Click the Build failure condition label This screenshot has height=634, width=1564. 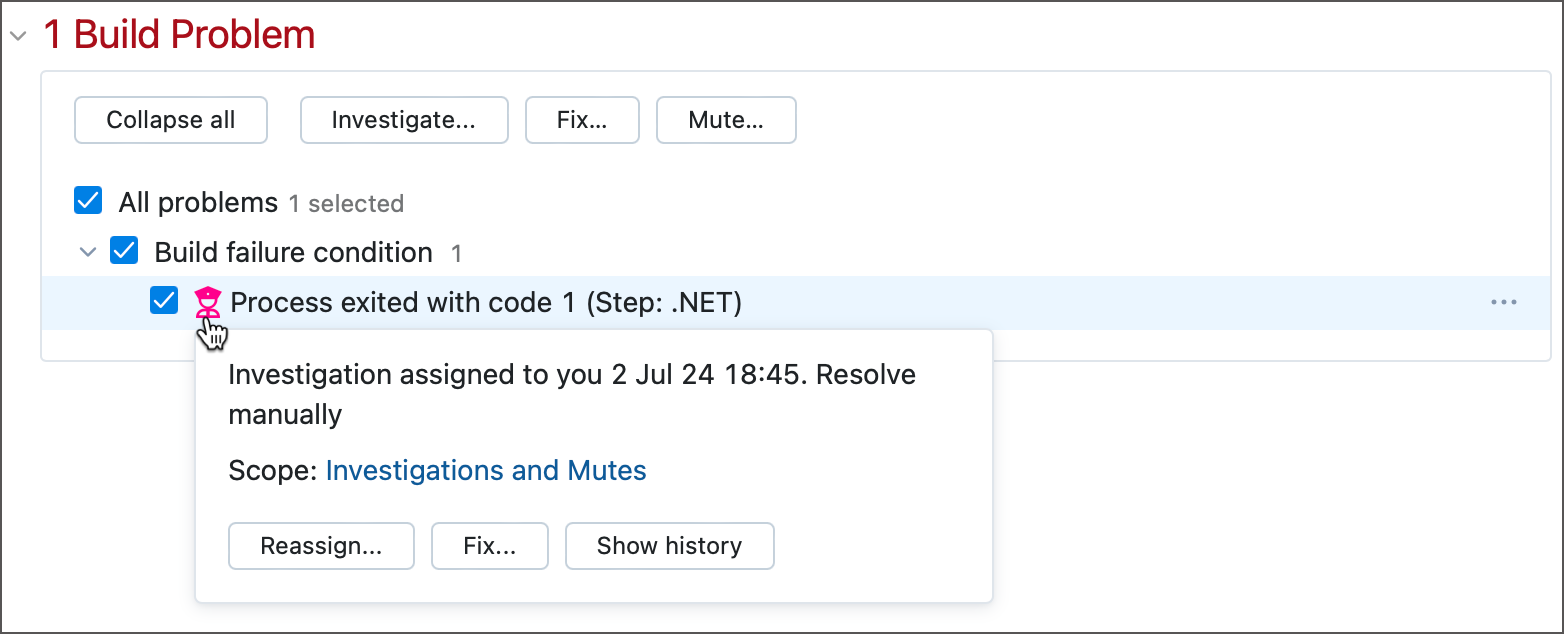tap(293, 252)
